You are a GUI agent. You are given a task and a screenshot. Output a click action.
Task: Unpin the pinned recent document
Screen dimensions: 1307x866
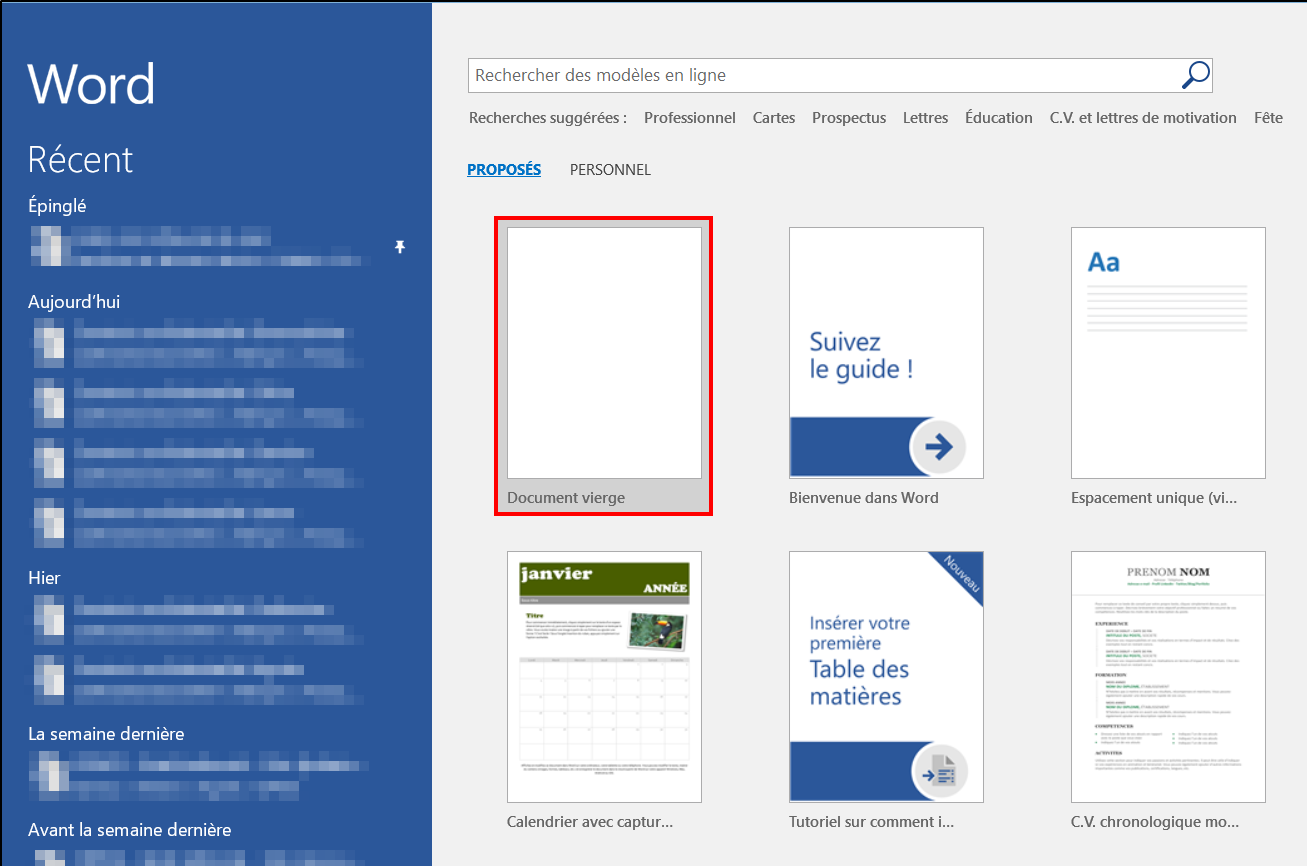400,246
